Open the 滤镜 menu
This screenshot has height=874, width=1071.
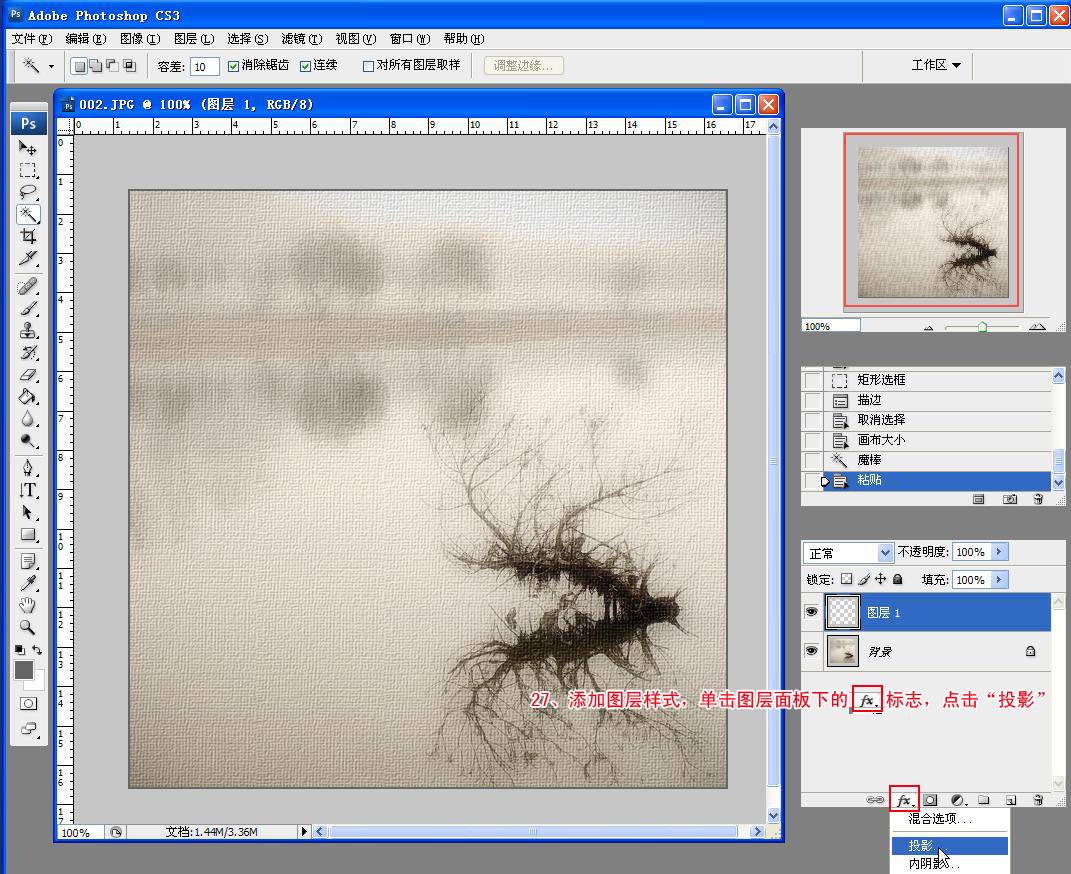point(302,39)
